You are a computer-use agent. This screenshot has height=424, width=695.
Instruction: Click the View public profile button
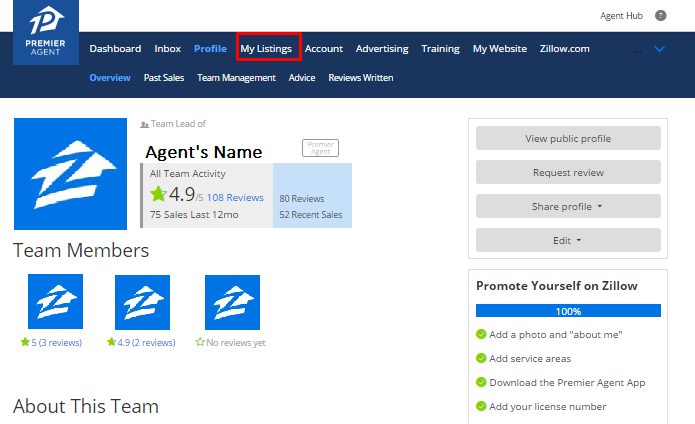click(x=568, y=138)
